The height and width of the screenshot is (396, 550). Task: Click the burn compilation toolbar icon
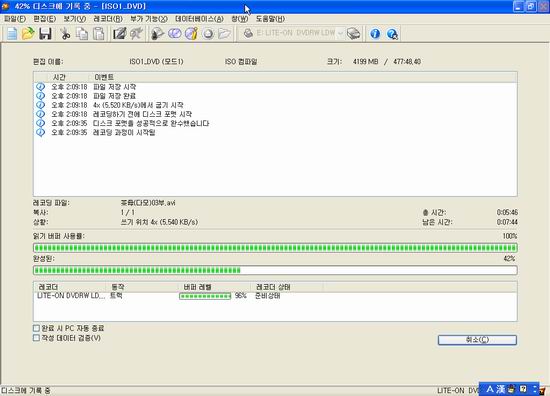[157, 34]
